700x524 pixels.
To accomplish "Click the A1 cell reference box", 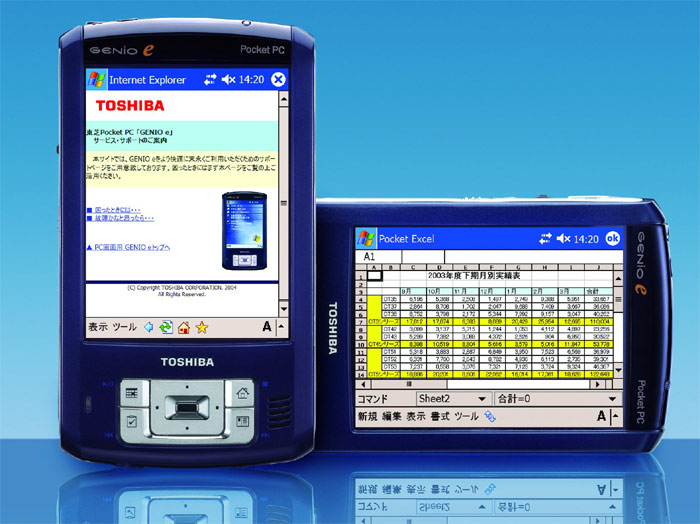I will (379, 257).
